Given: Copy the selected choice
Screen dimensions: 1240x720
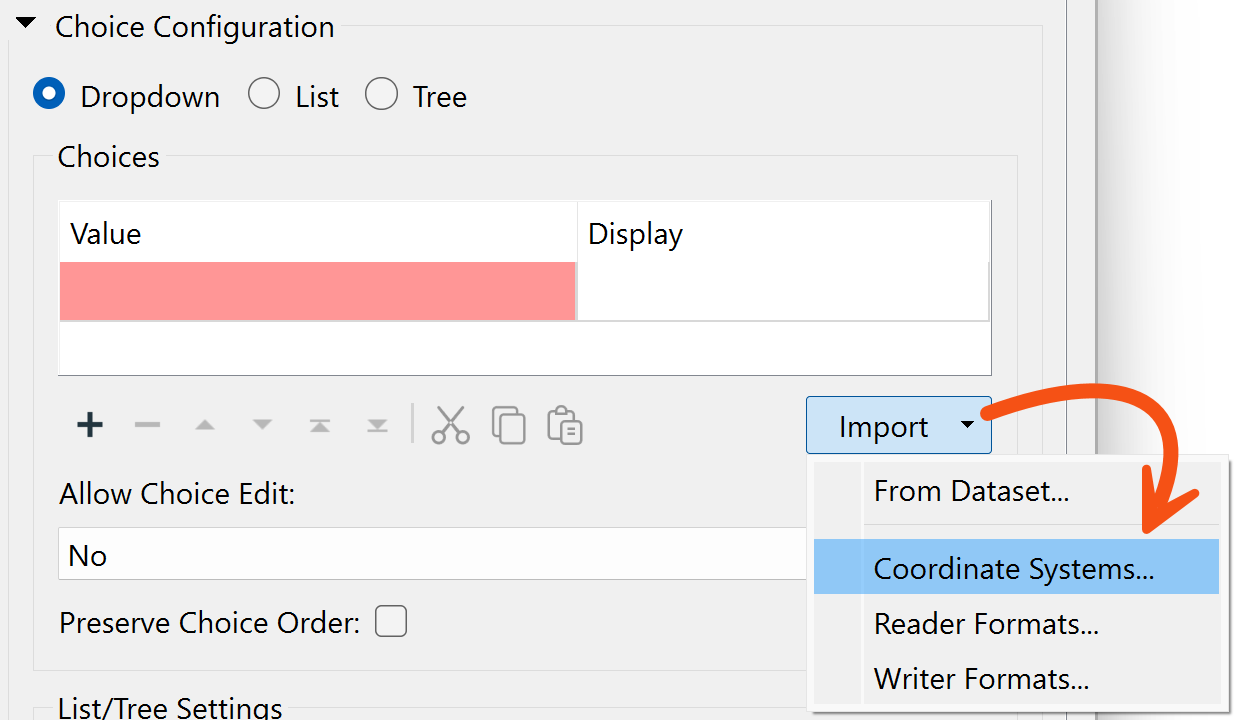Looking at the screenshot, I should pos(508,424).
